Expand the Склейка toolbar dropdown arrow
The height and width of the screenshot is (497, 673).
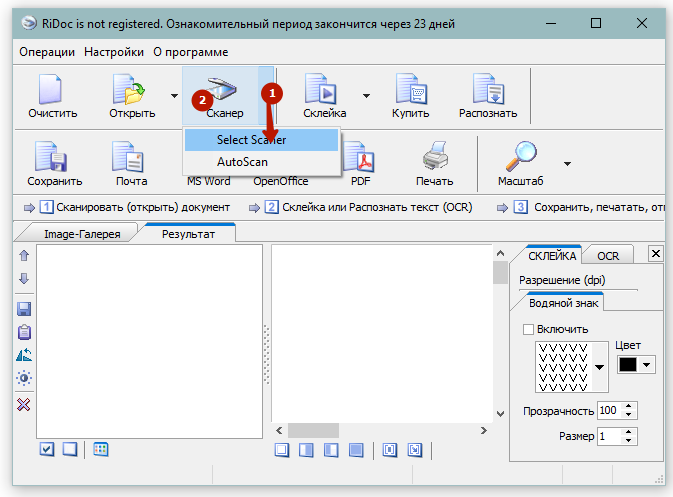click(x=366, y=96)
